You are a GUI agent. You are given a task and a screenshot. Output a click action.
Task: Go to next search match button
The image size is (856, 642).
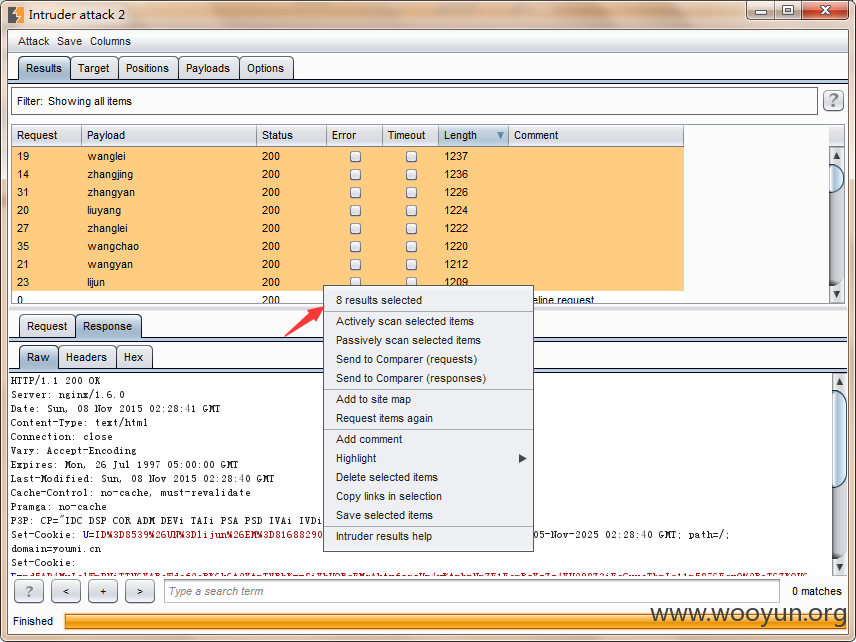140,591
